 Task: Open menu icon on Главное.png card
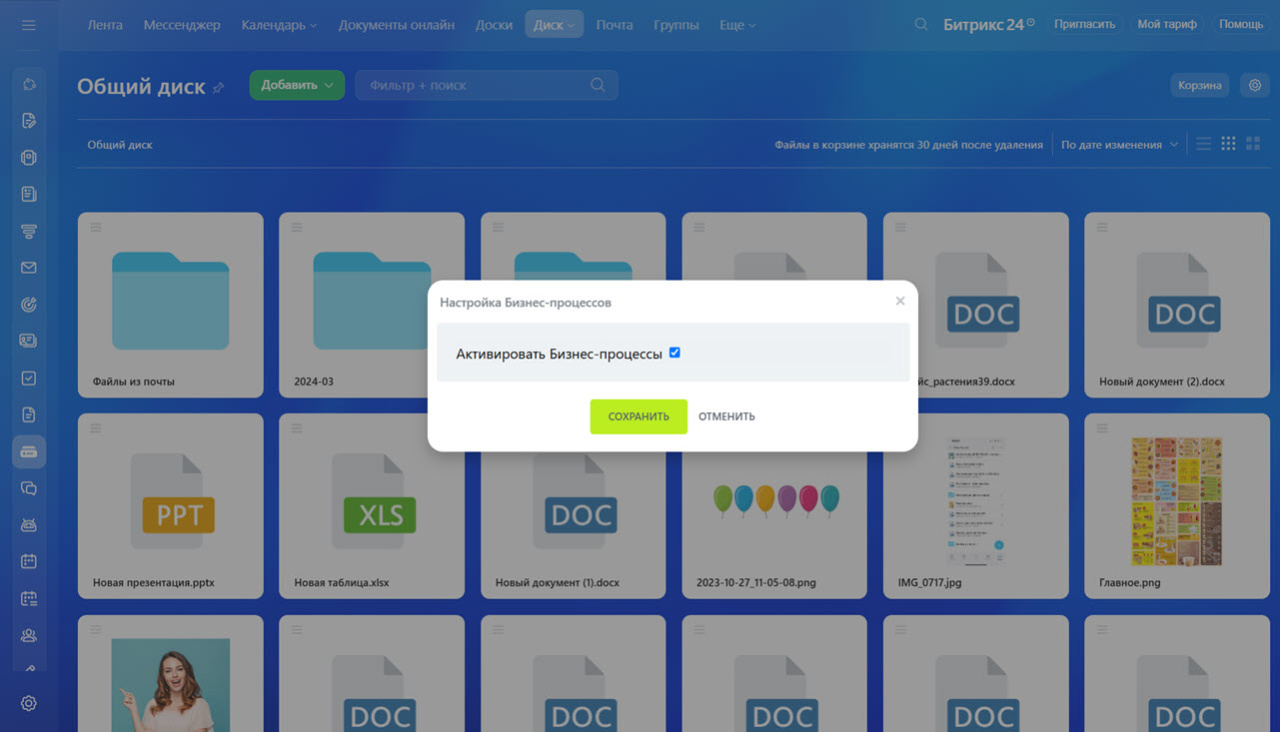[x=1102, y=428]
